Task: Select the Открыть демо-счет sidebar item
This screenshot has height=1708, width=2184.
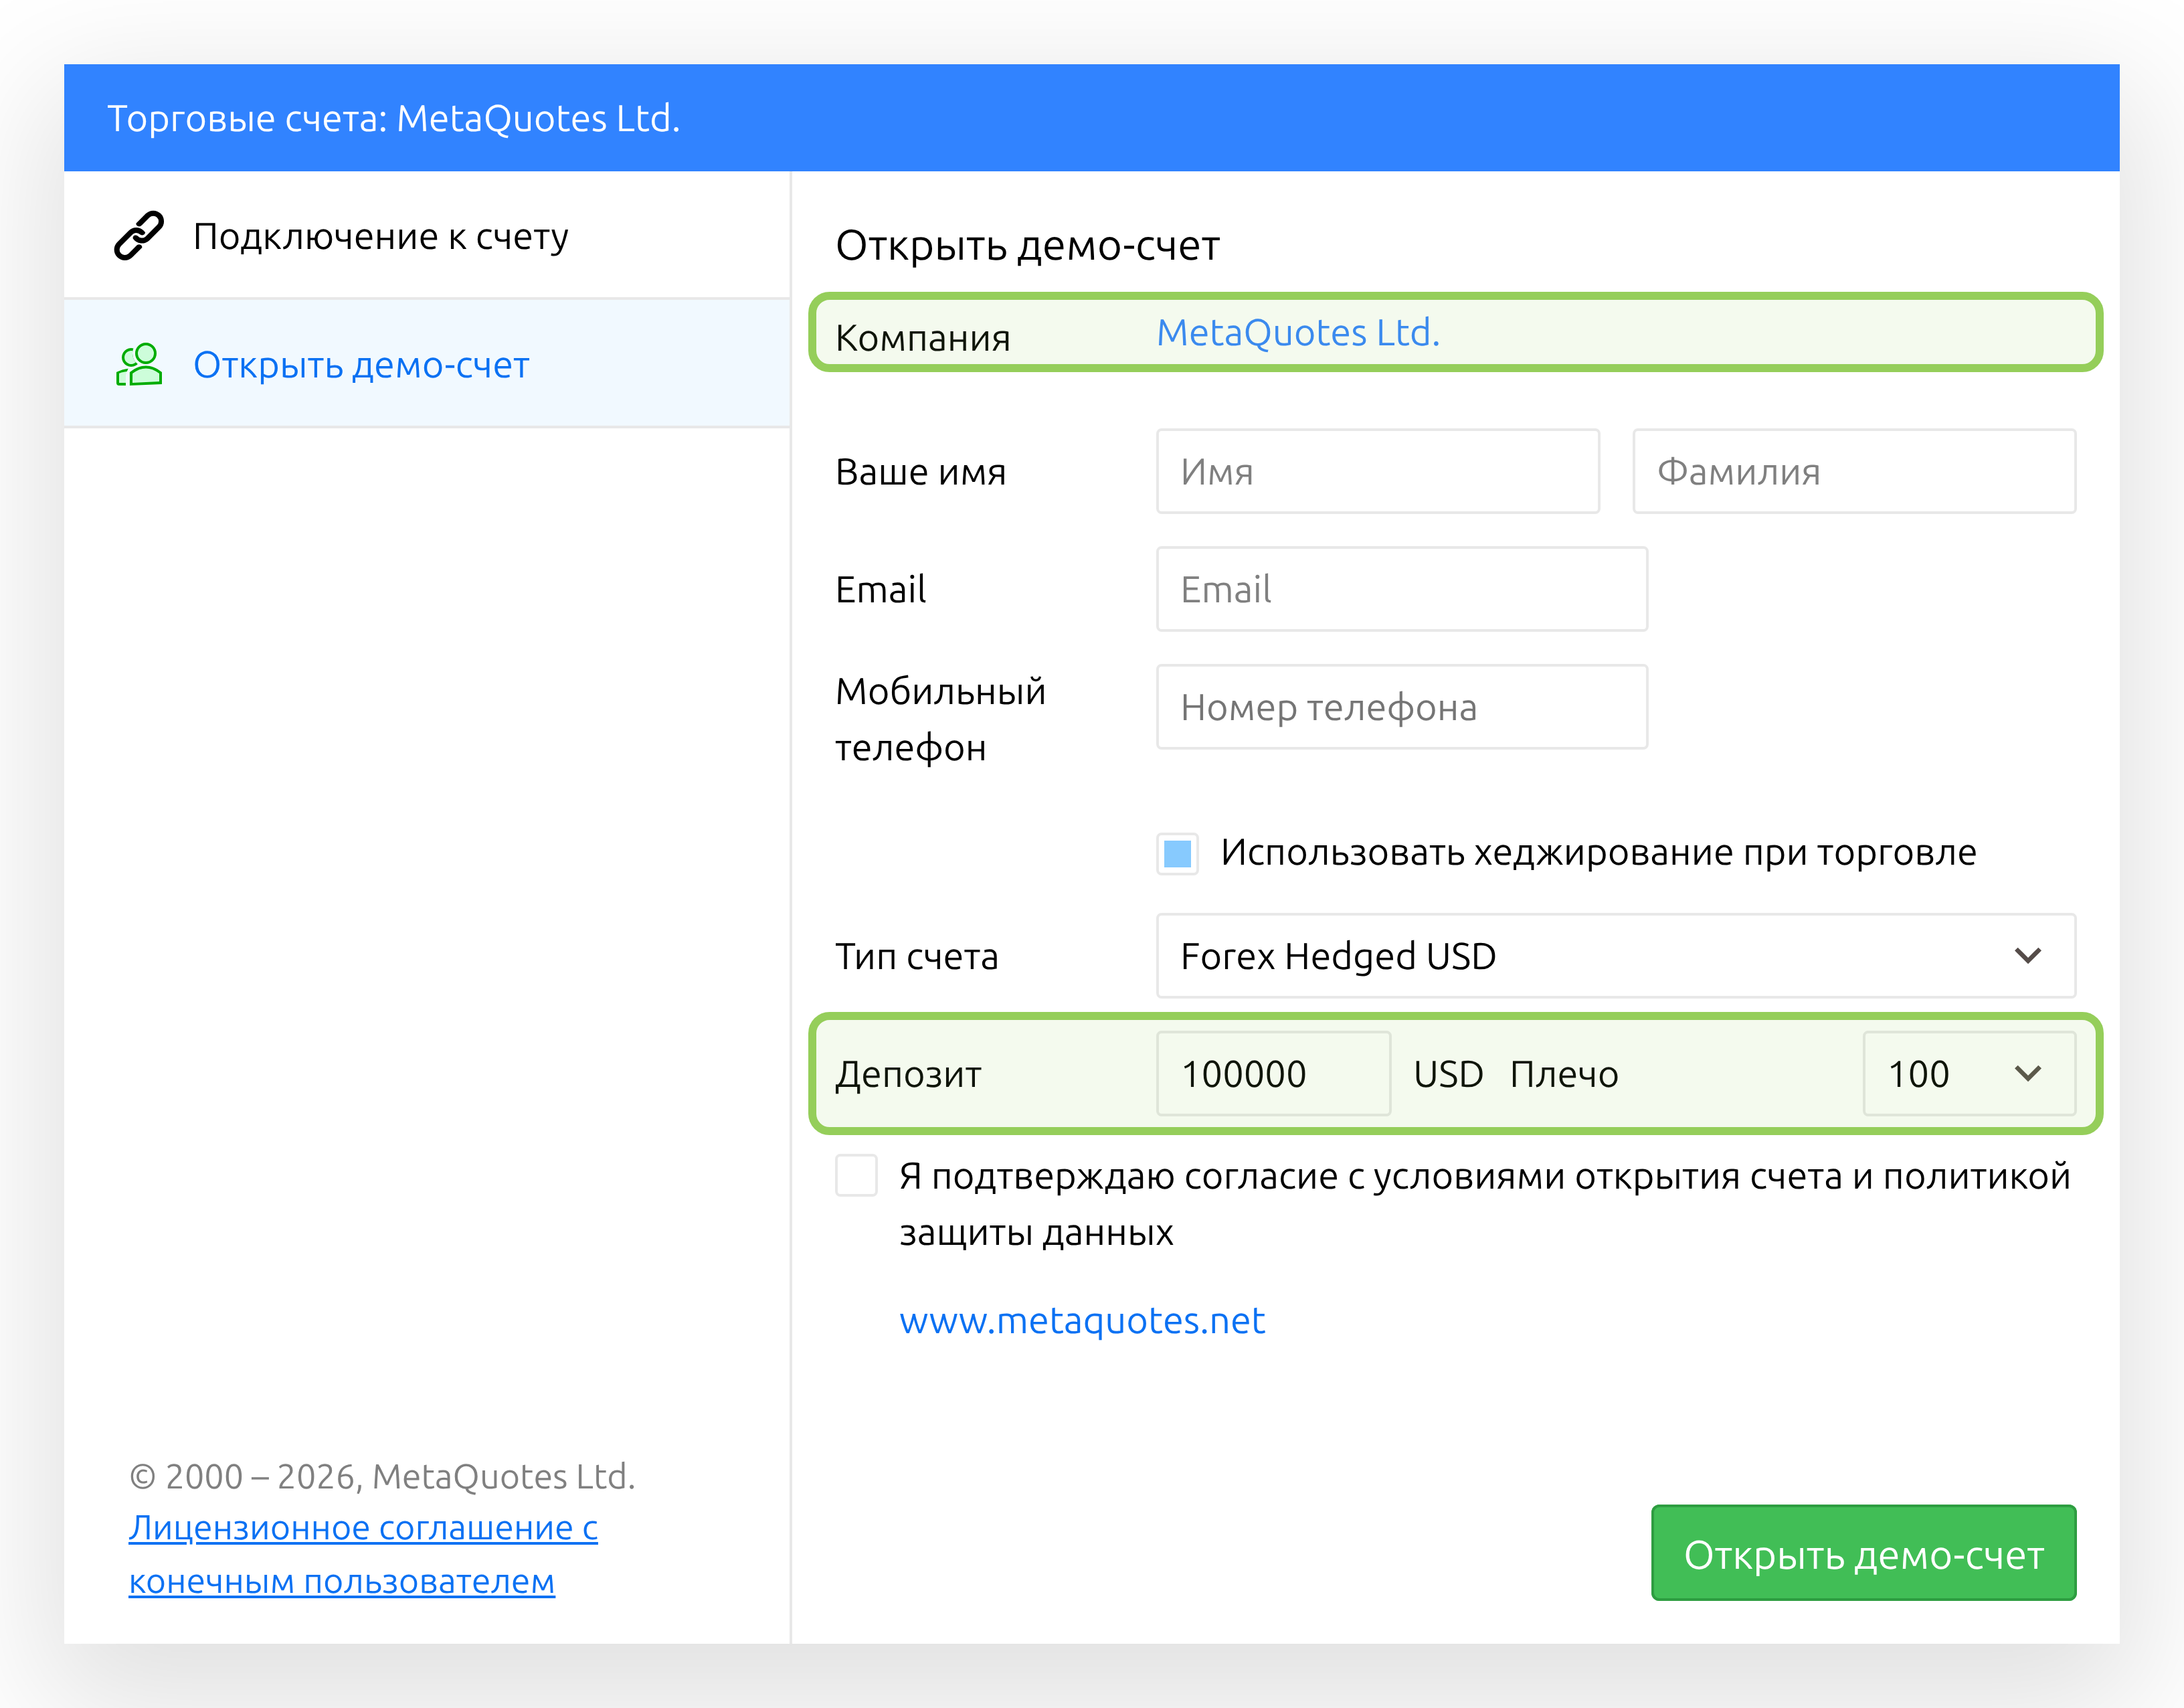Action: 427,364
